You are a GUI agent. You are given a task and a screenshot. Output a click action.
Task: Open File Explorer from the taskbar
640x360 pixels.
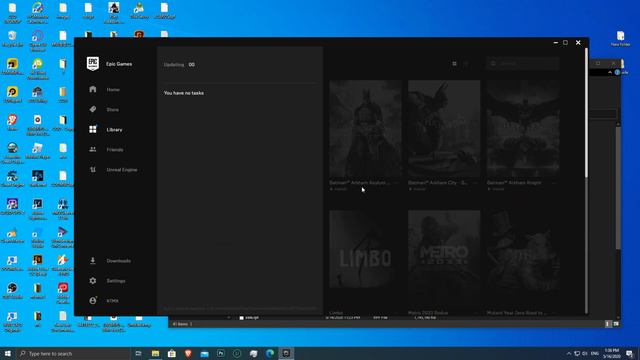pyautogui.click(x=155, y=353)
